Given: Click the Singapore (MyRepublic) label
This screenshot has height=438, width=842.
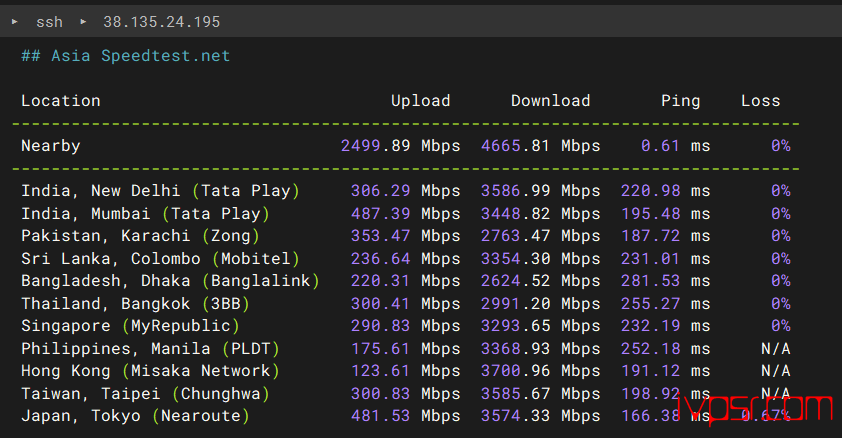Looking at the screenshot, I should coord(130,326).
